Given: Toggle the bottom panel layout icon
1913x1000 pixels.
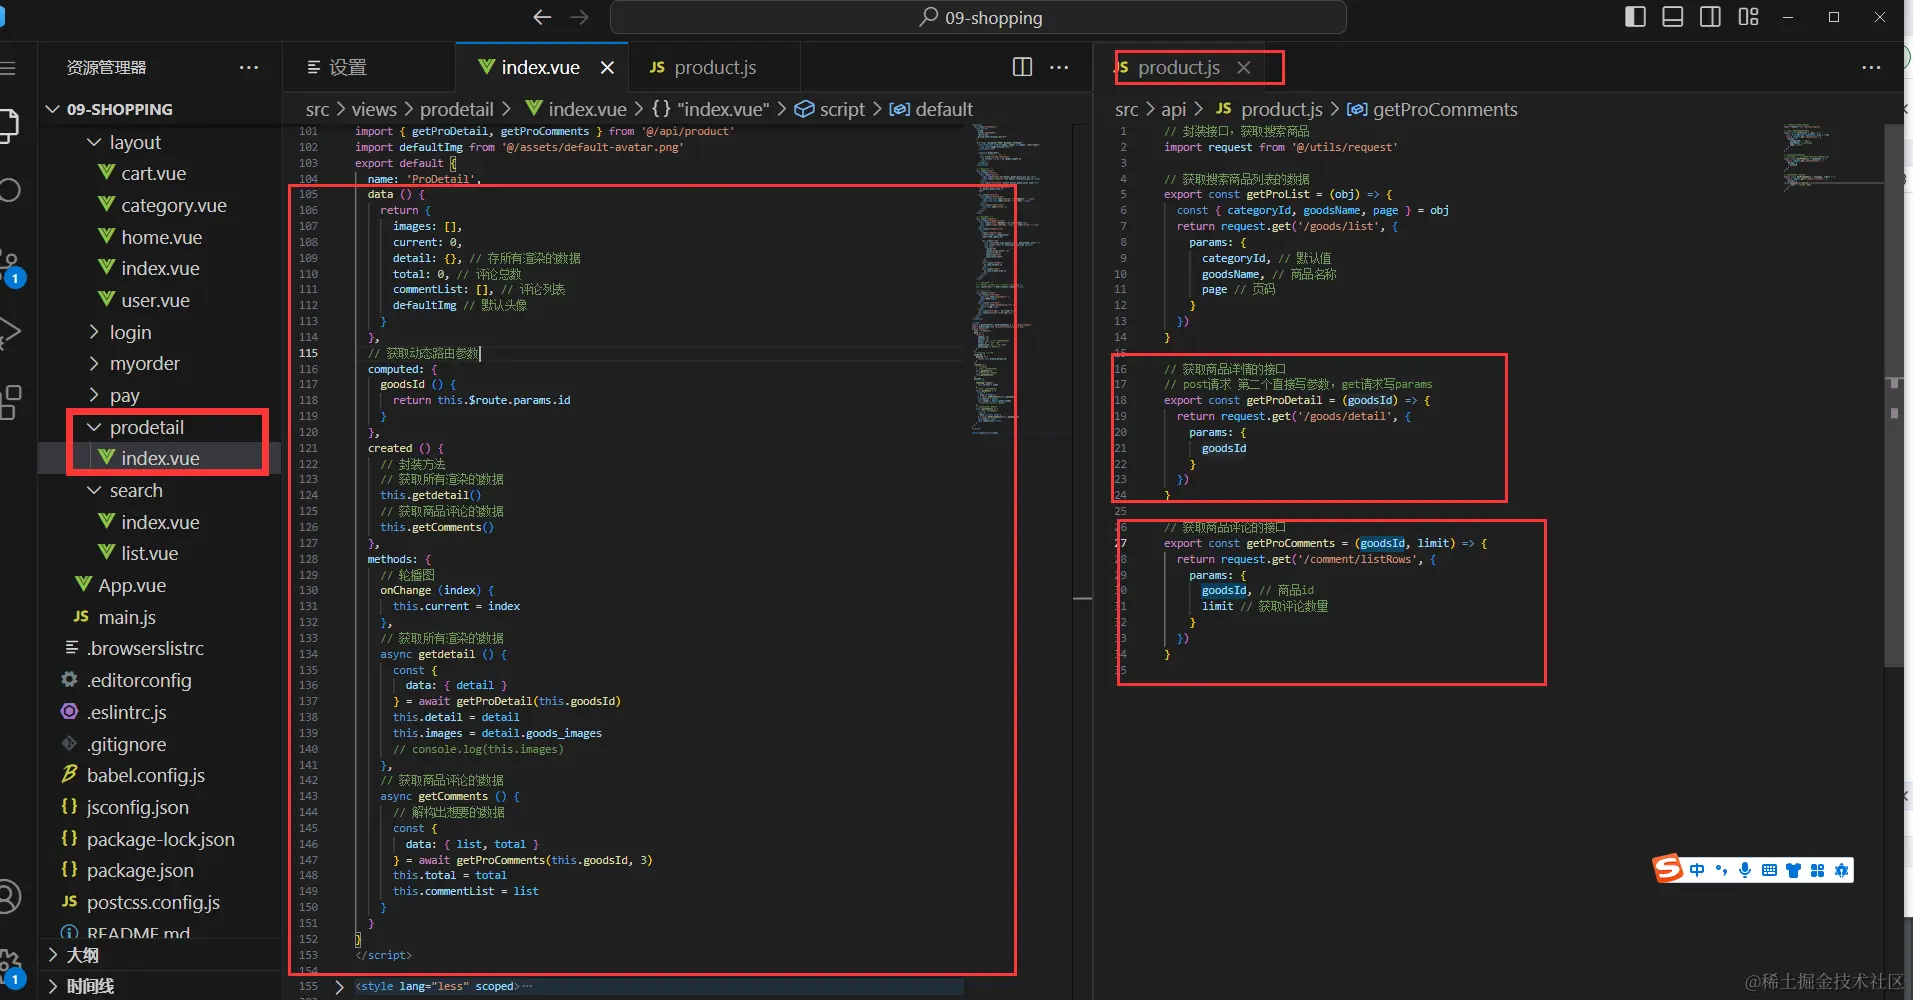Looking at the screenshot, I should 1672,17.
